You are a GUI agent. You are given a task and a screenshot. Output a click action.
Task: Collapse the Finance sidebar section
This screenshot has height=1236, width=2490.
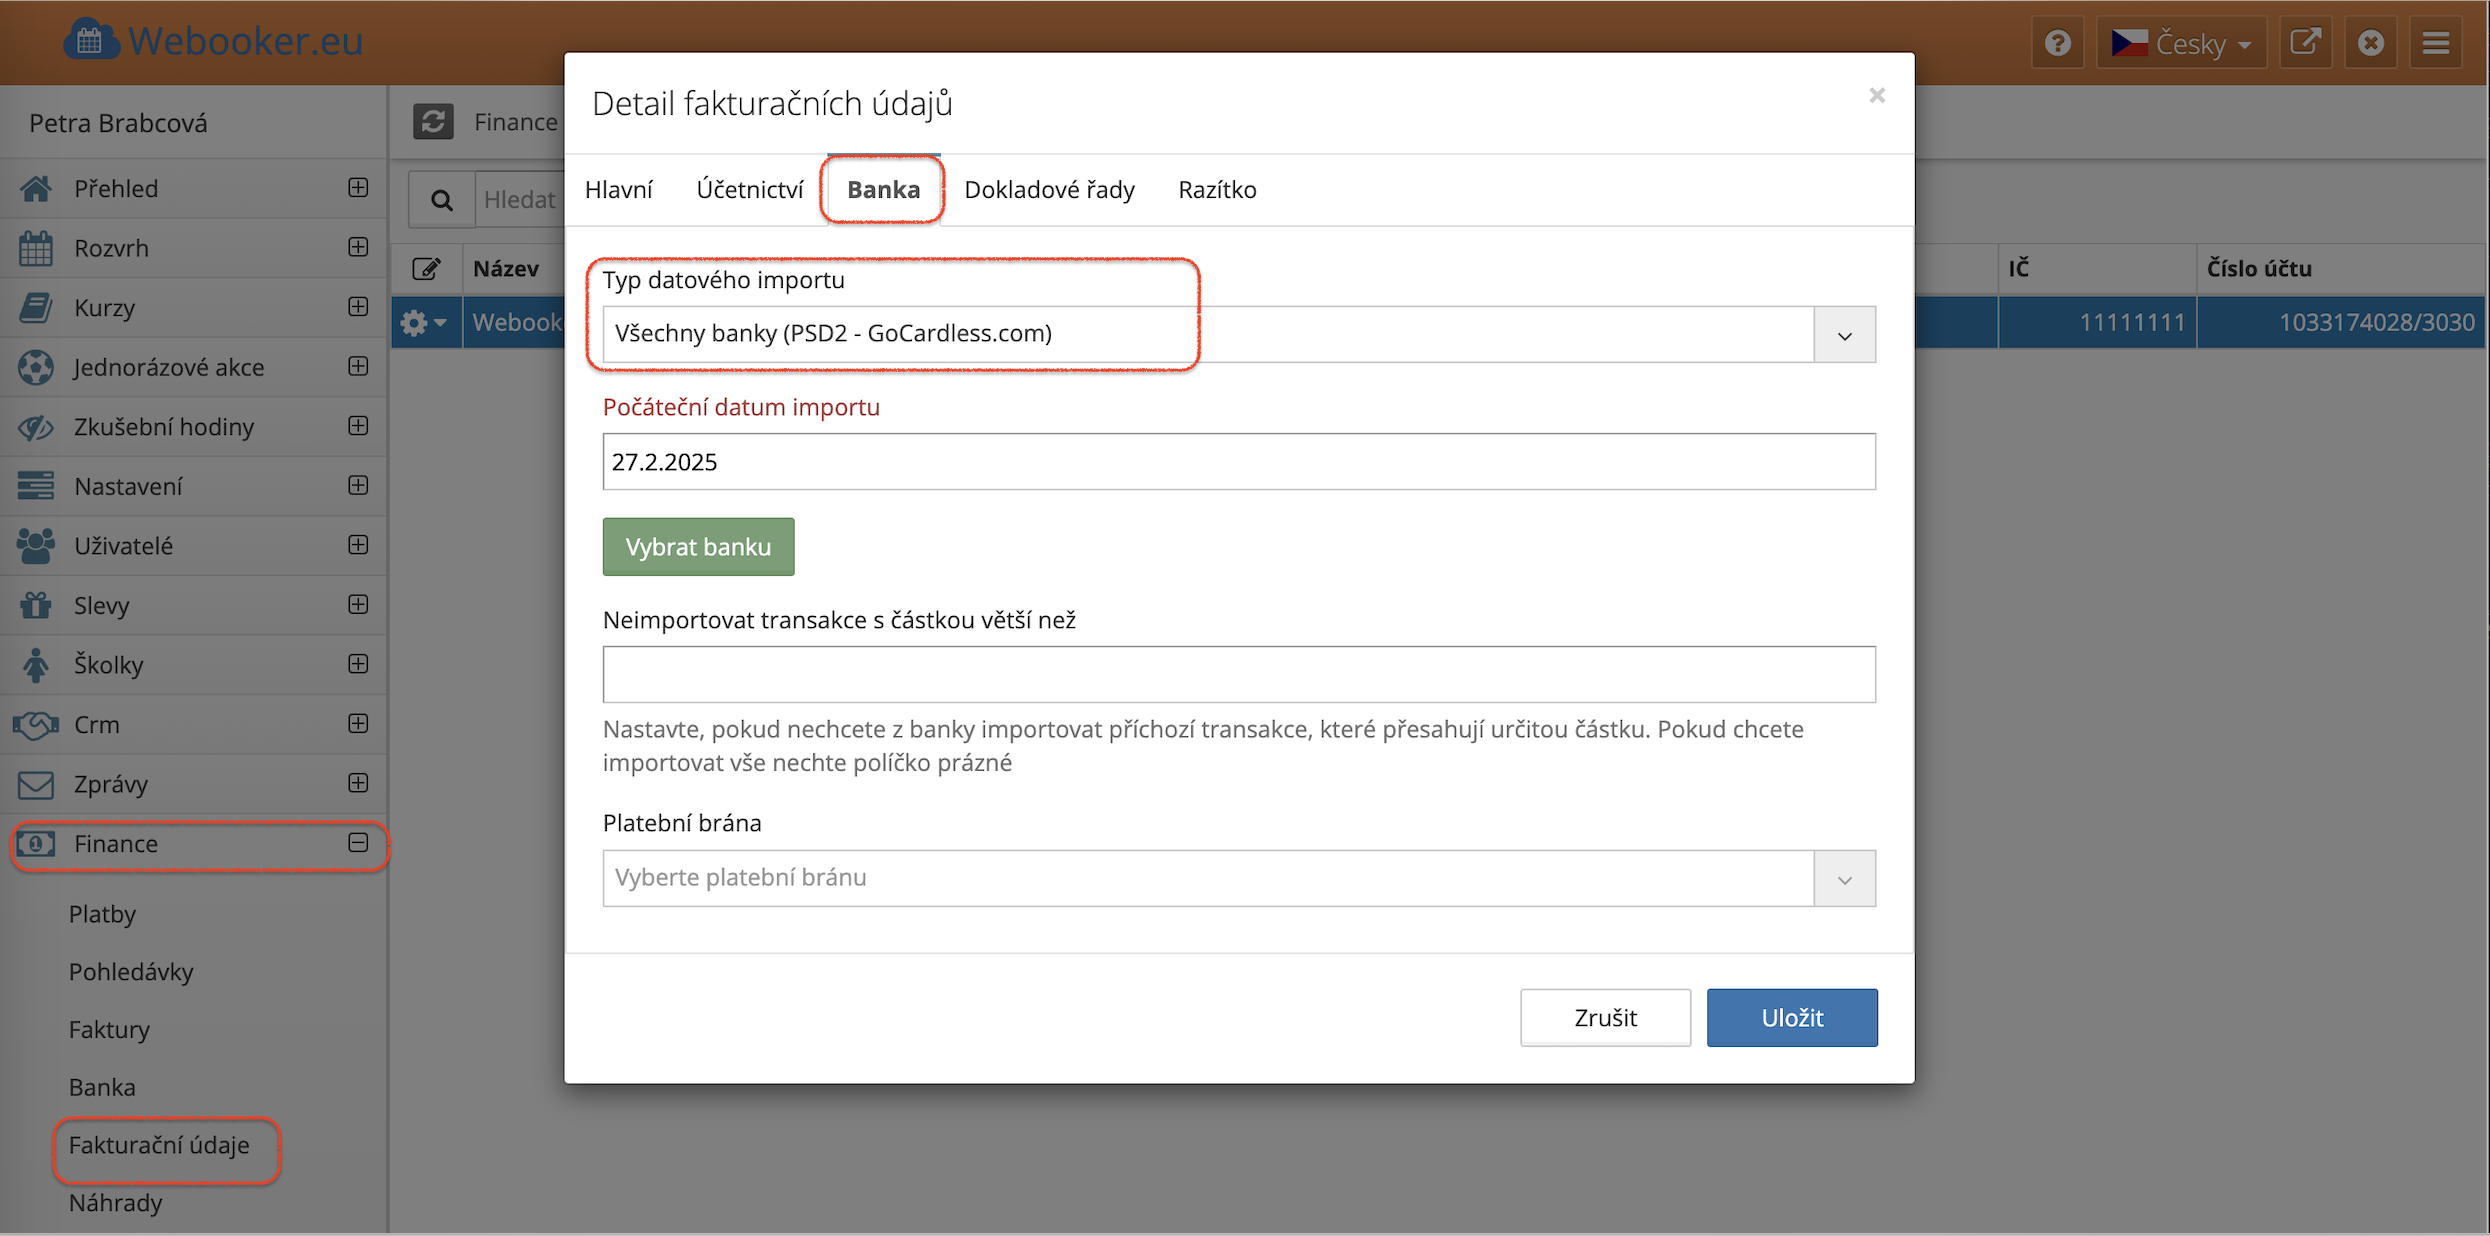(x=358, y=843)
